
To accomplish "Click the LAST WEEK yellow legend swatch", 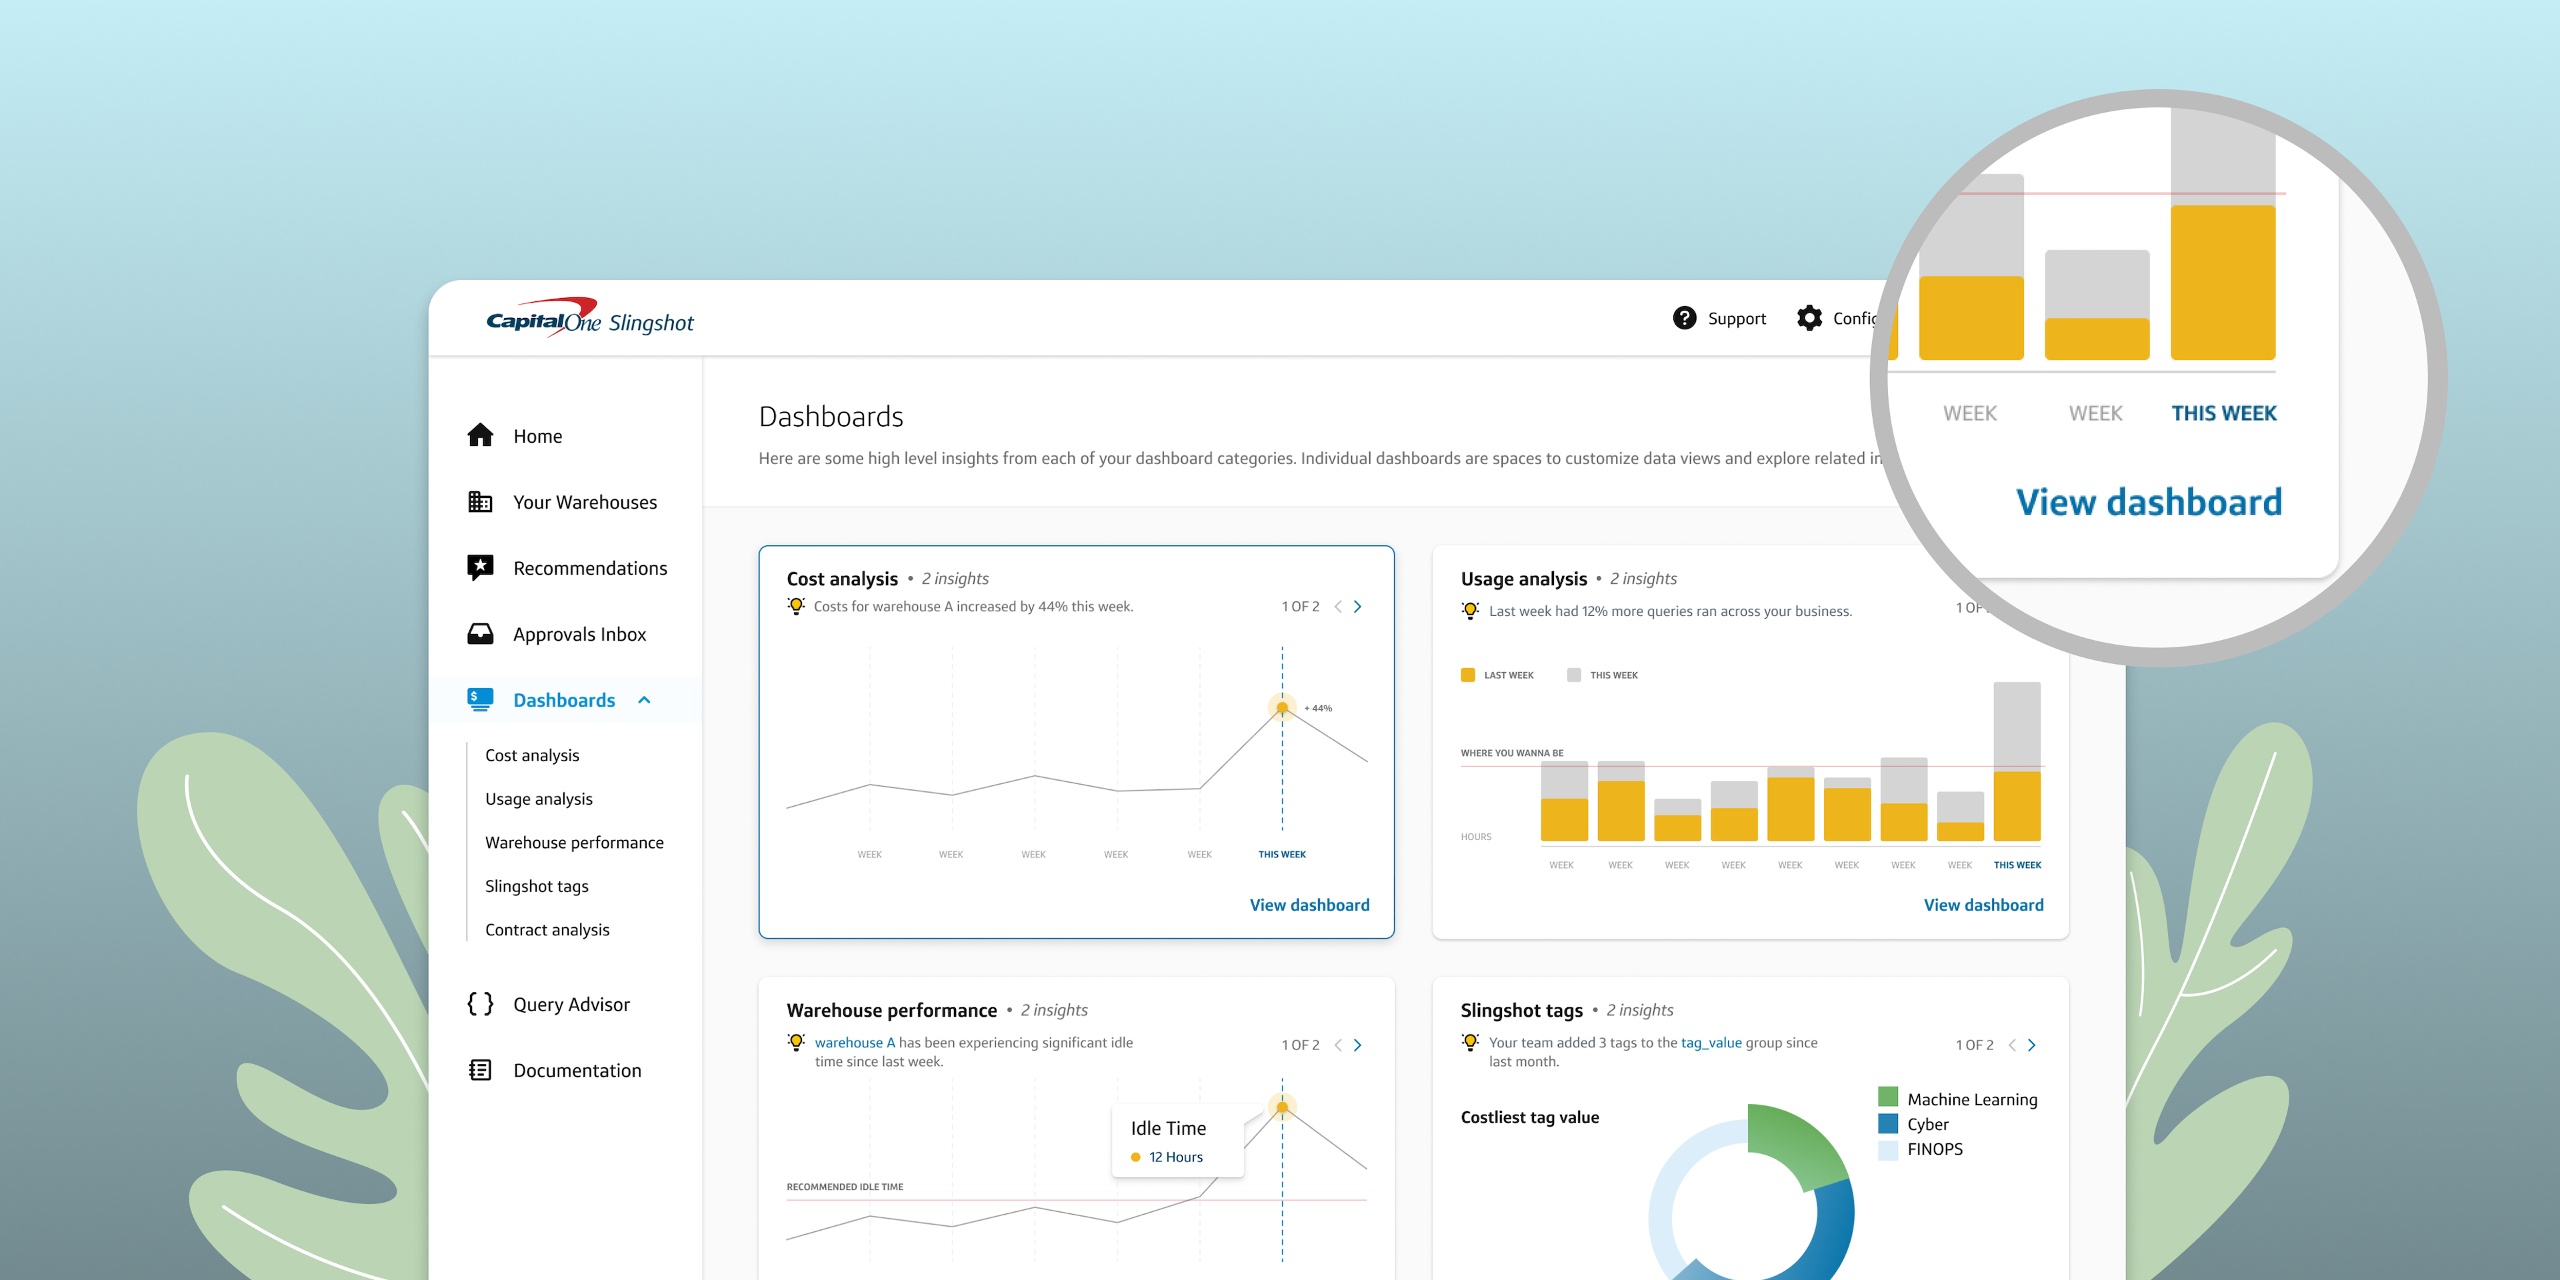I will 1468,675.
